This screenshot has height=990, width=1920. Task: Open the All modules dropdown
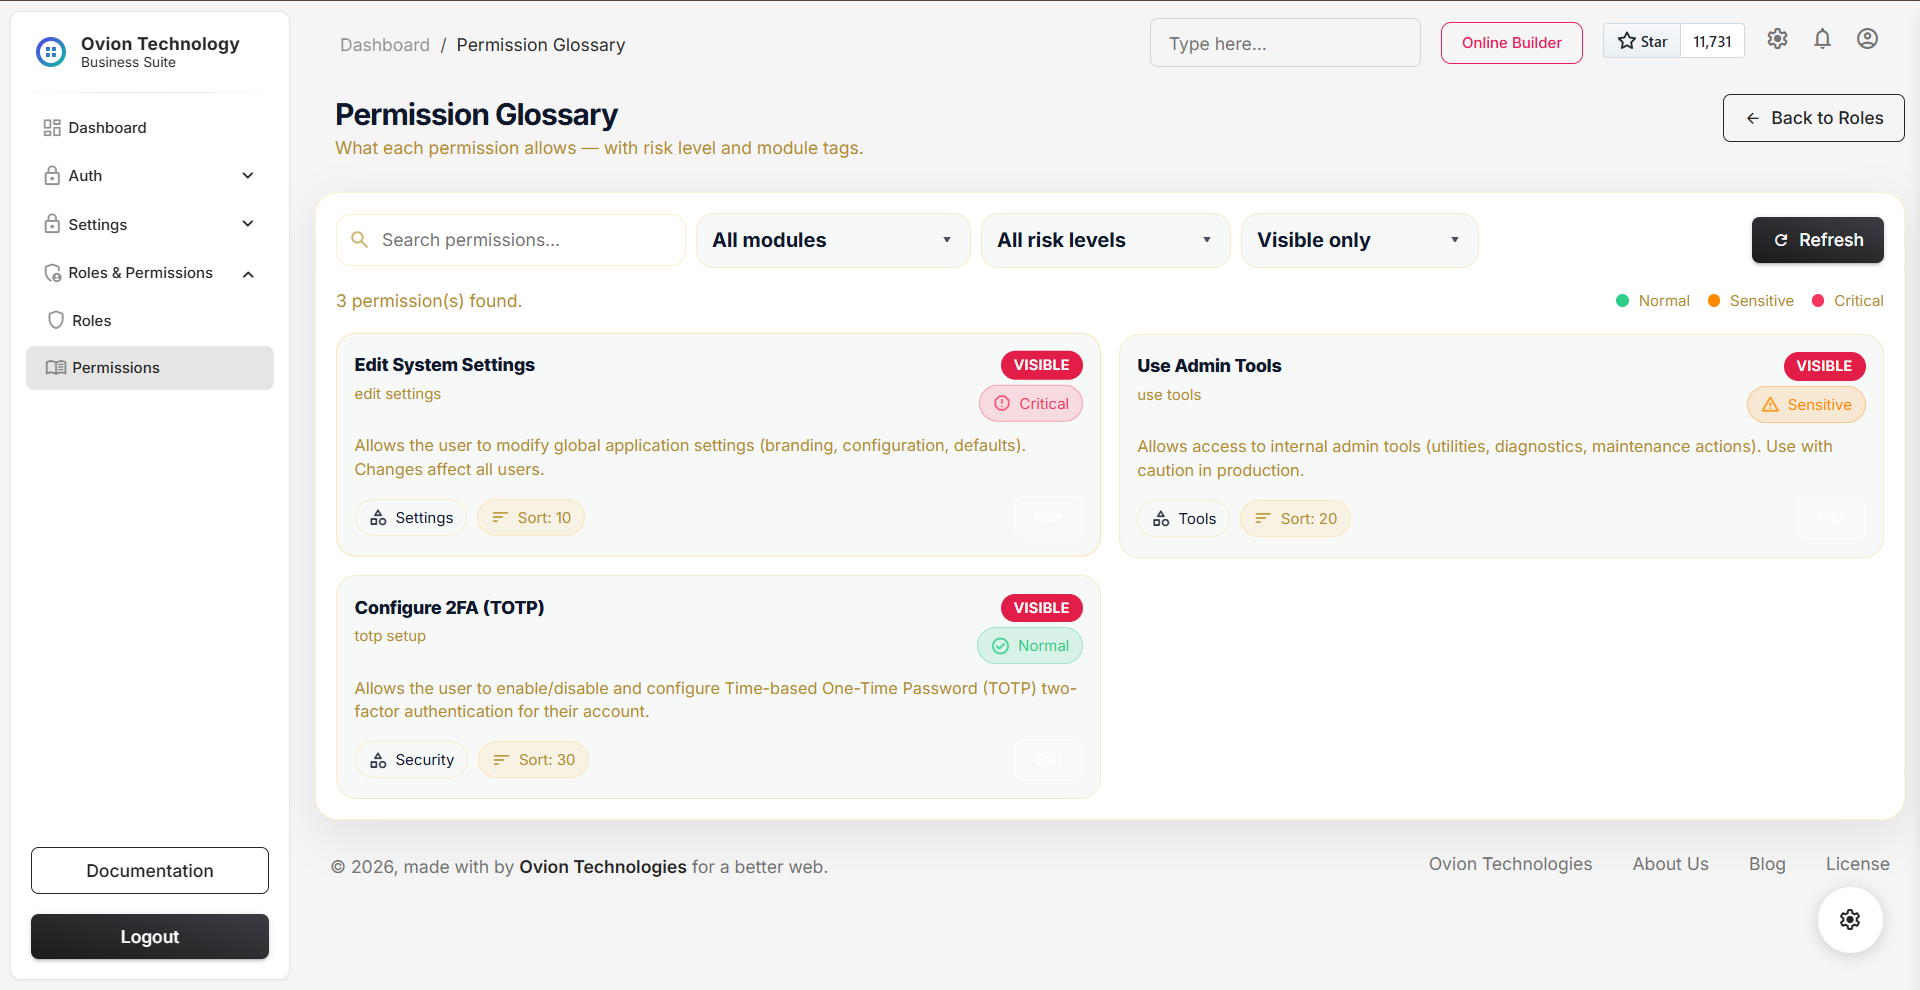[x=833, y=240]
